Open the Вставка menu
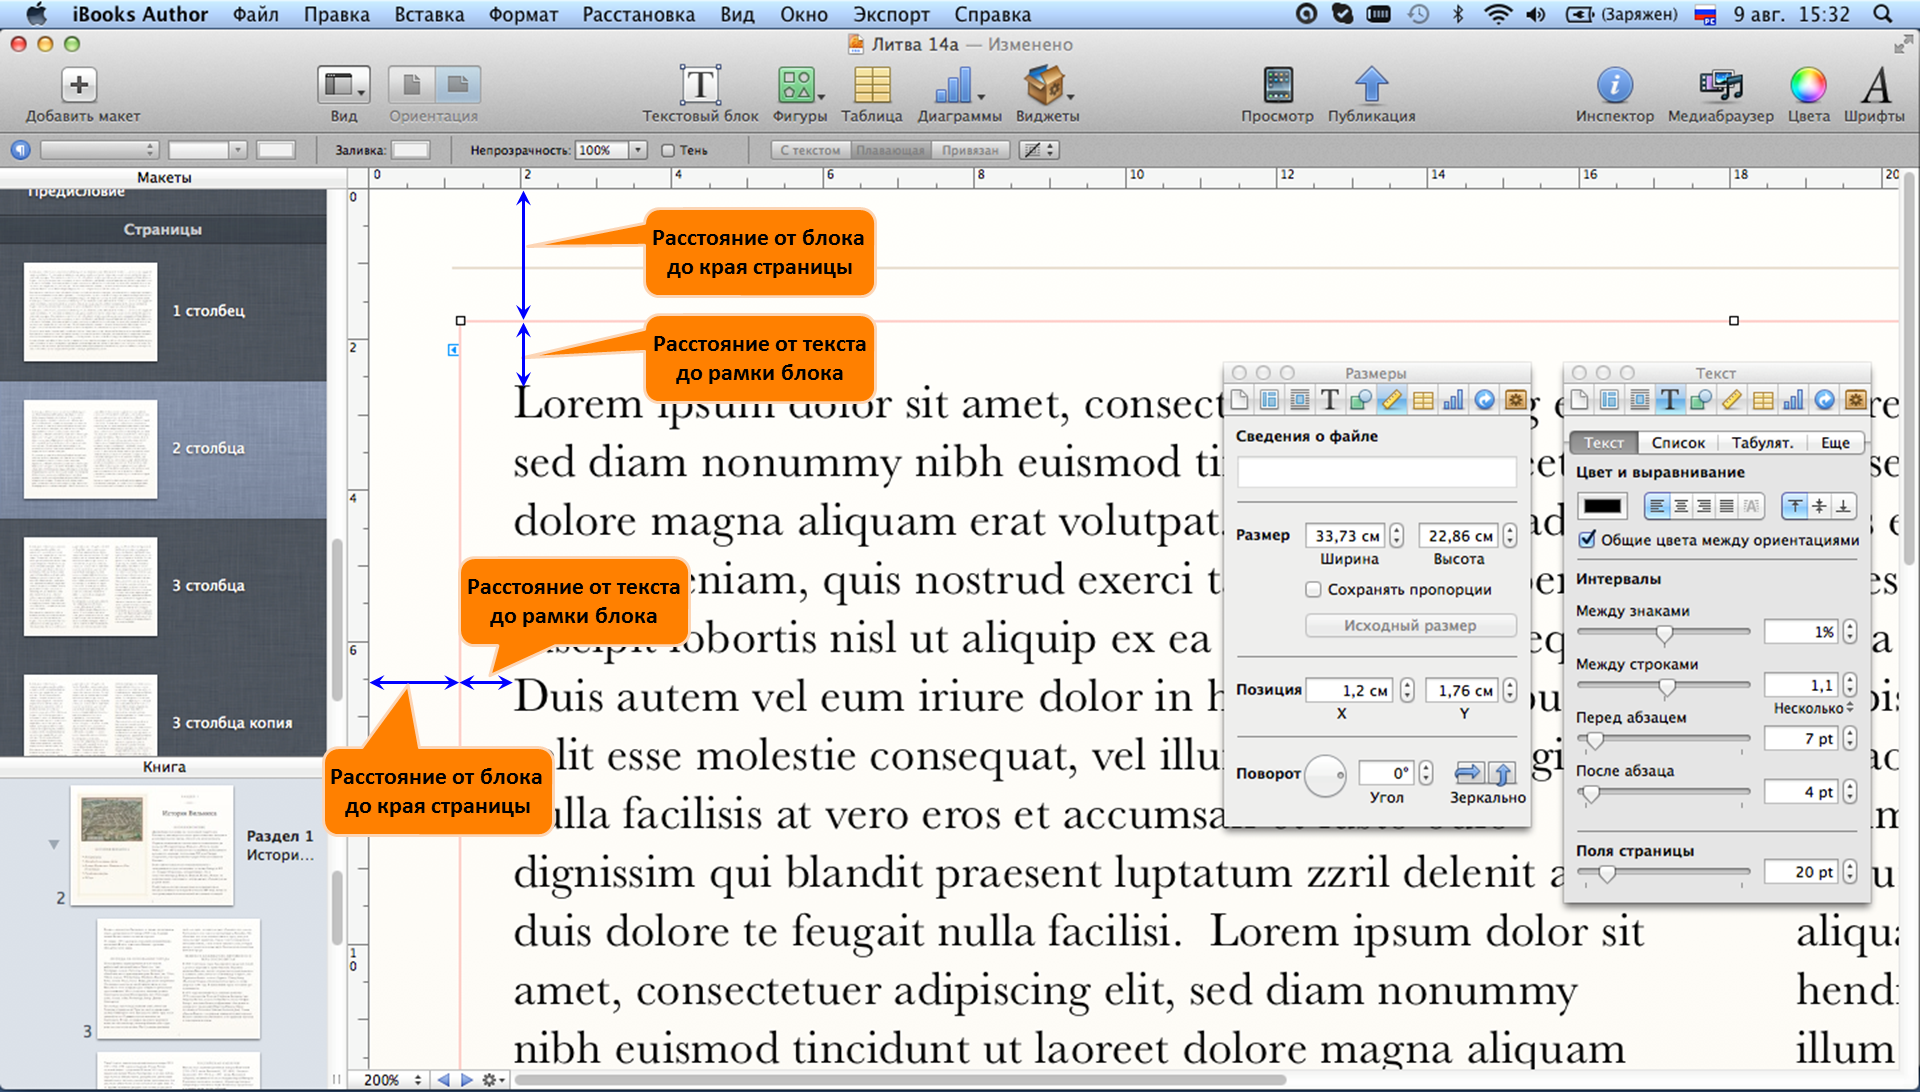The height and width of the screenshot is (1092, 1920). pyautogui.click(x=428, y=14)
